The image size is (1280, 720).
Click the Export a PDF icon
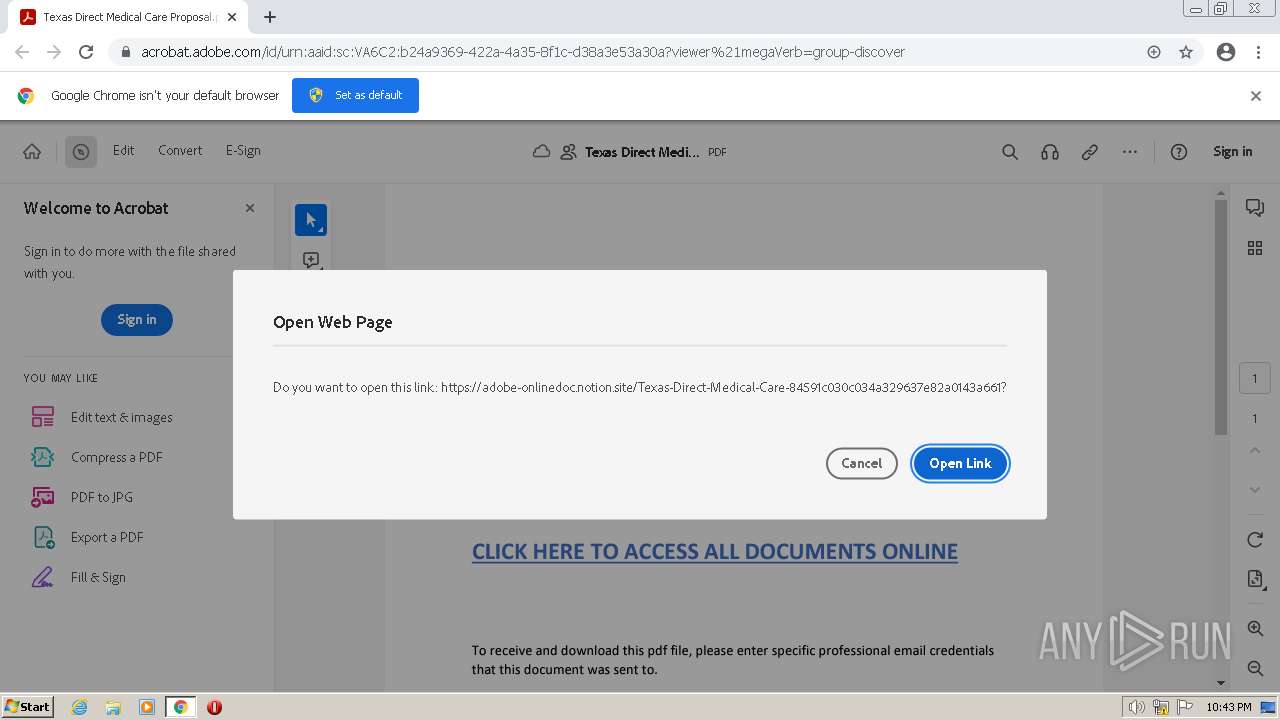point(44,537)
